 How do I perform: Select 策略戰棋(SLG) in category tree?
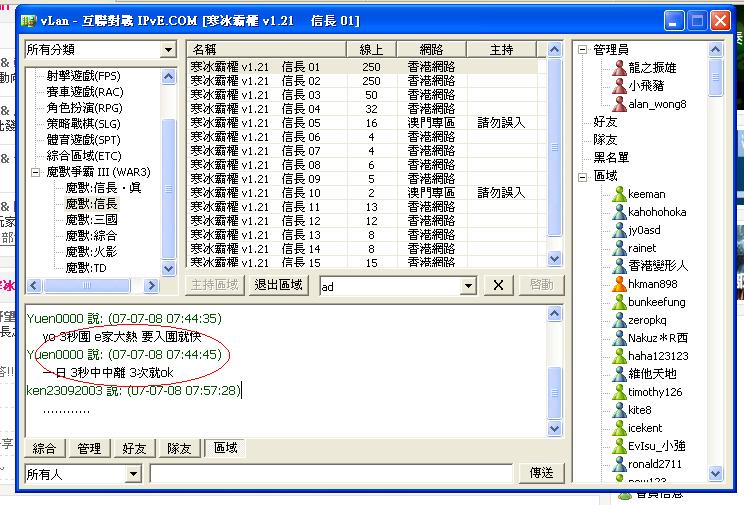click(x=84, y=124)
